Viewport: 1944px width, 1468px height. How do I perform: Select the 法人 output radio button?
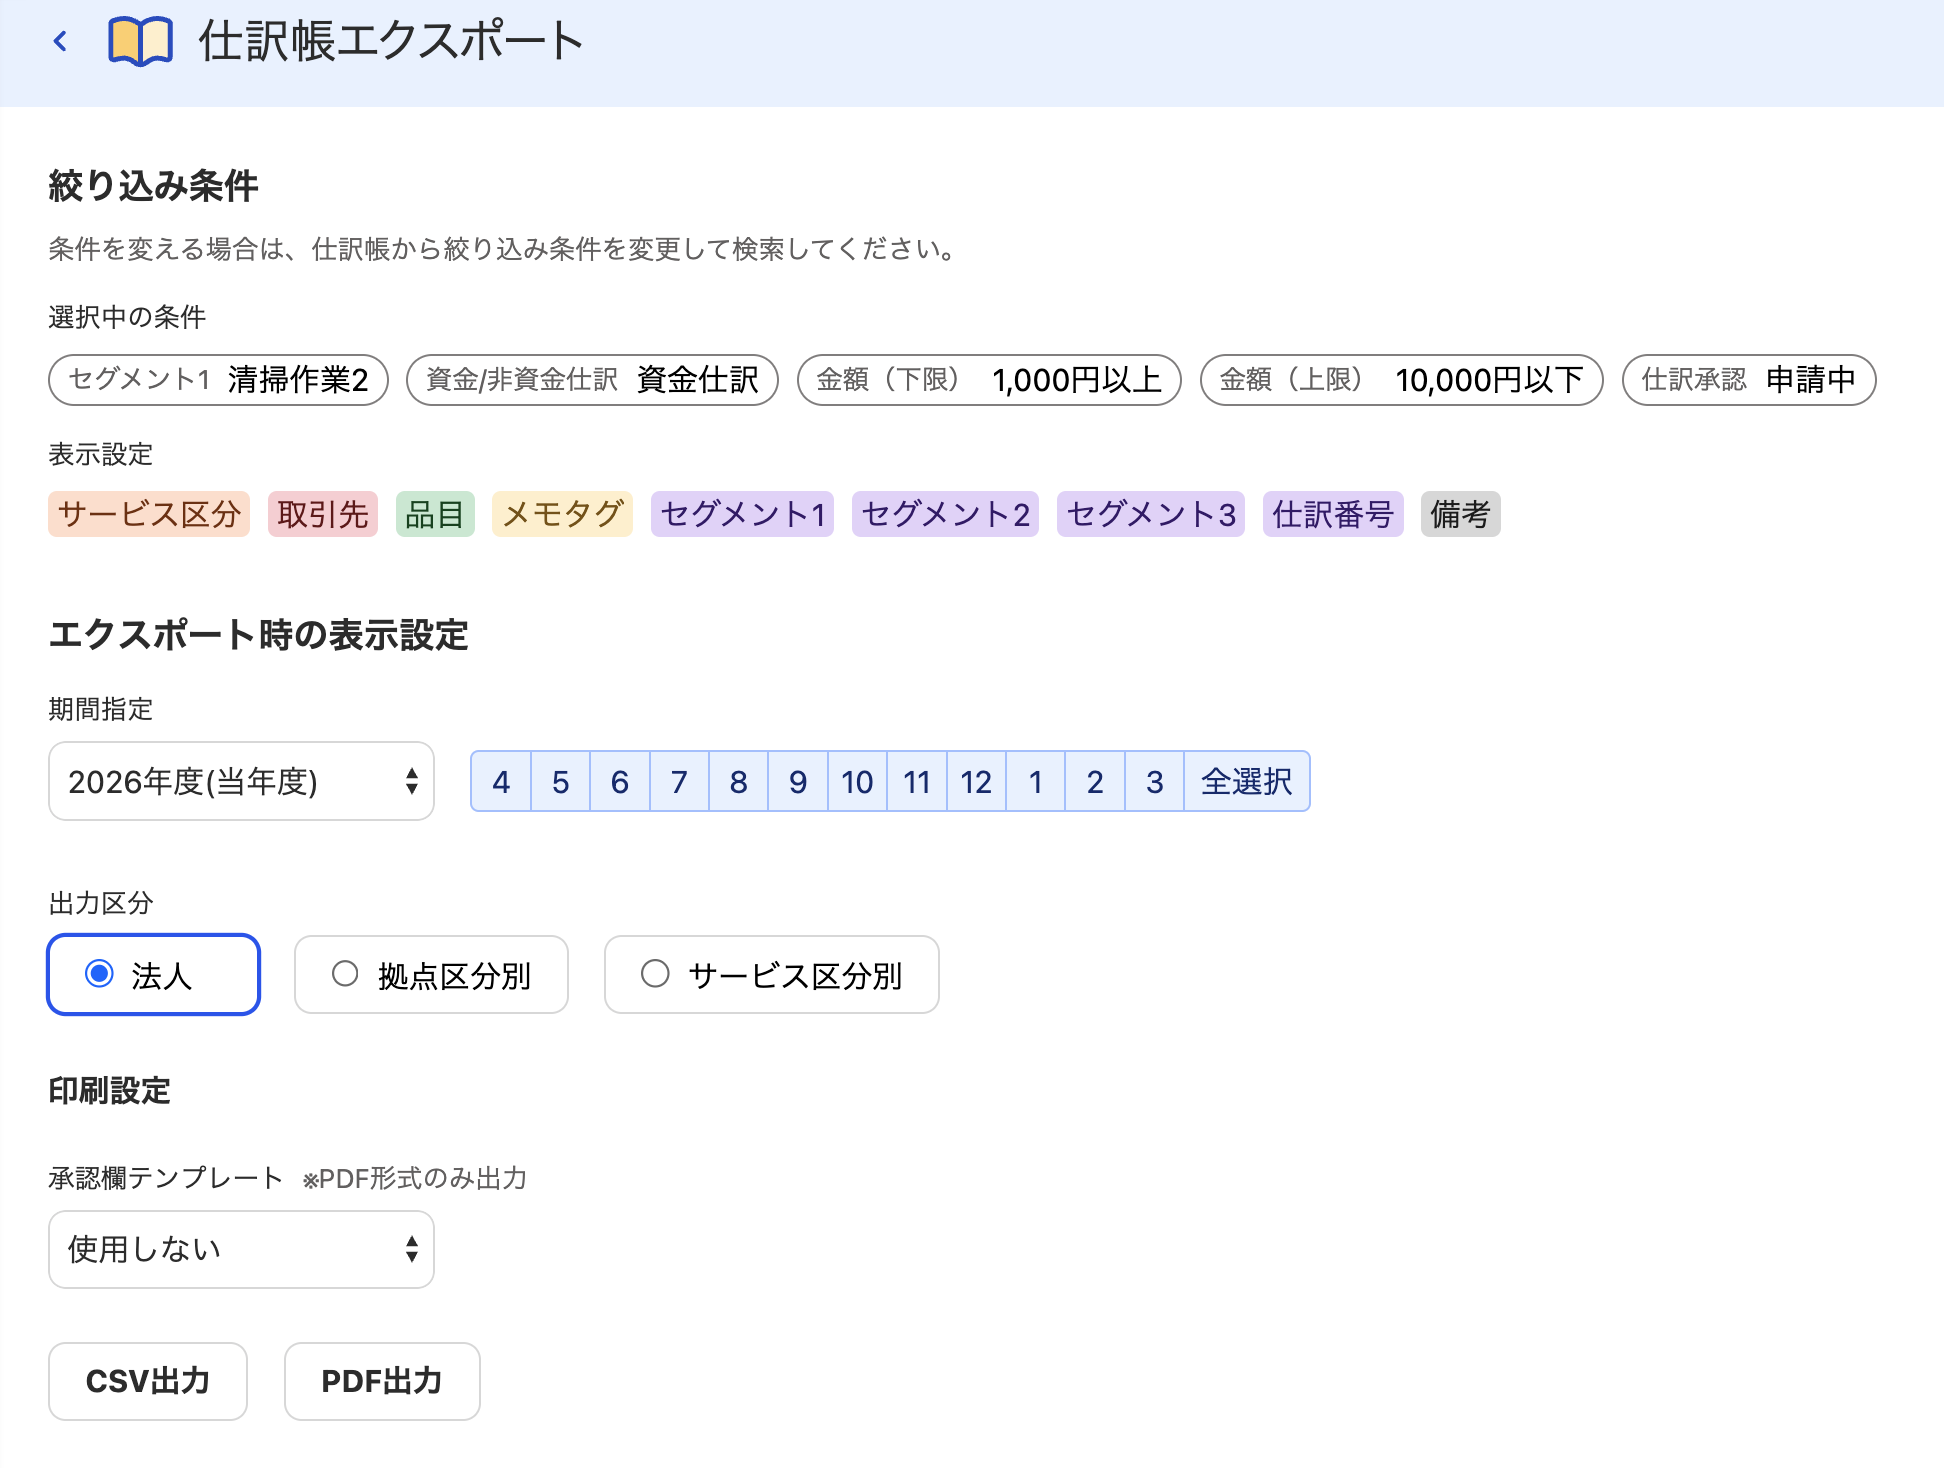coord(153,974)
